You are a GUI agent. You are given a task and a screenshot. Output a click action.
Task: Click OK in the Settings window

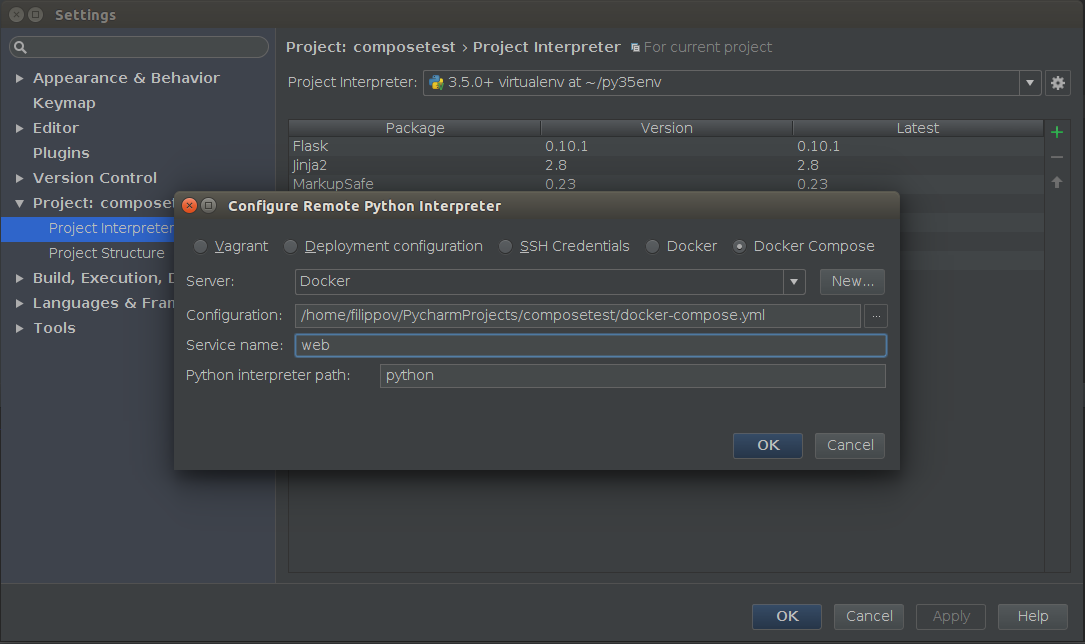pos(787,616)
